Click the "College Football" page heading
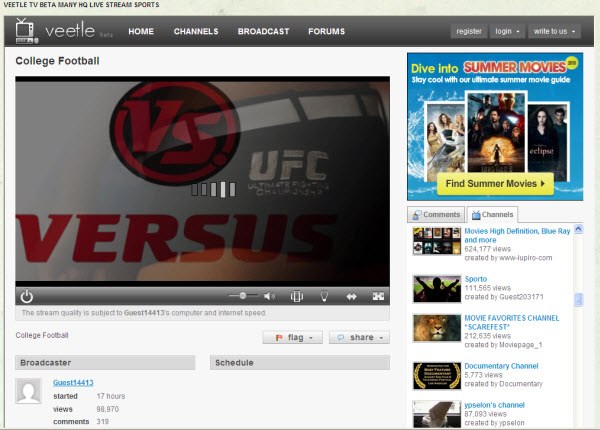This screenshot has height=430, width=600. 57,61
